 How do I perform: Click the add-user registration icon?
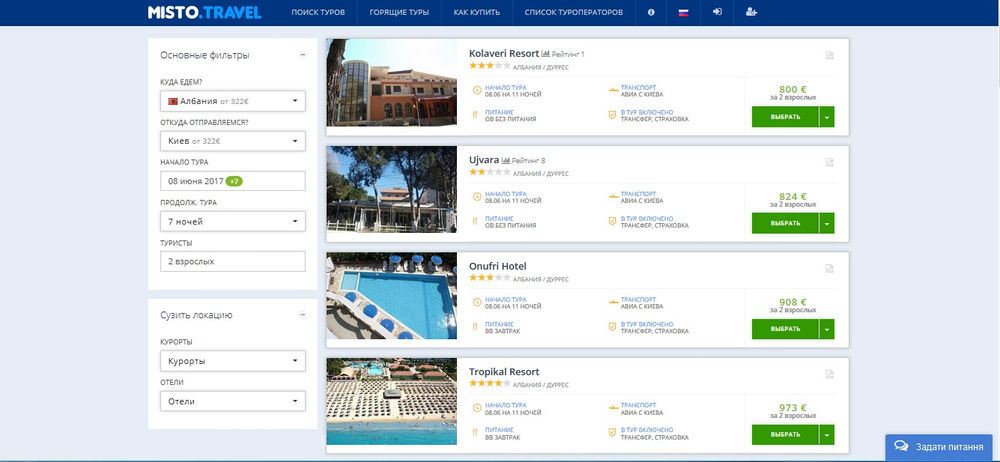(x=751, y=13)
